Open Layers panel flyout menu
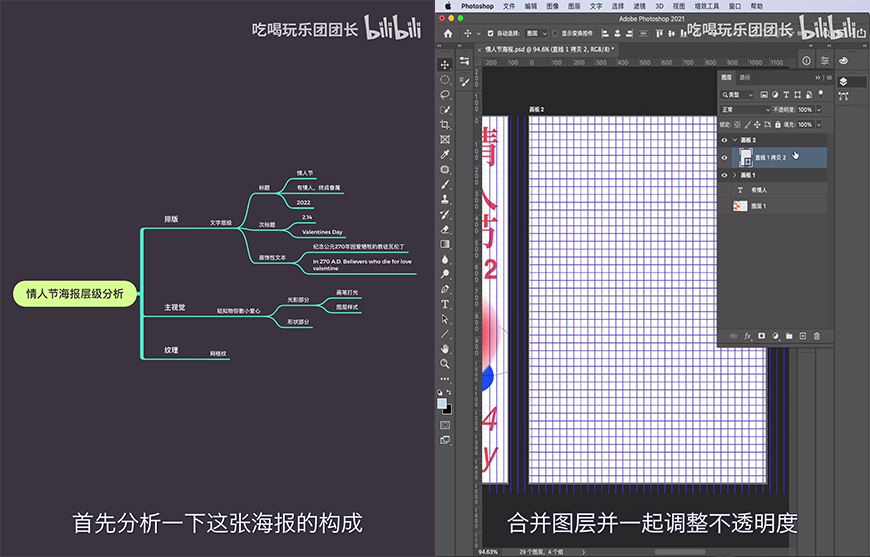The image size is (870, 557). (x=829, y=78)
